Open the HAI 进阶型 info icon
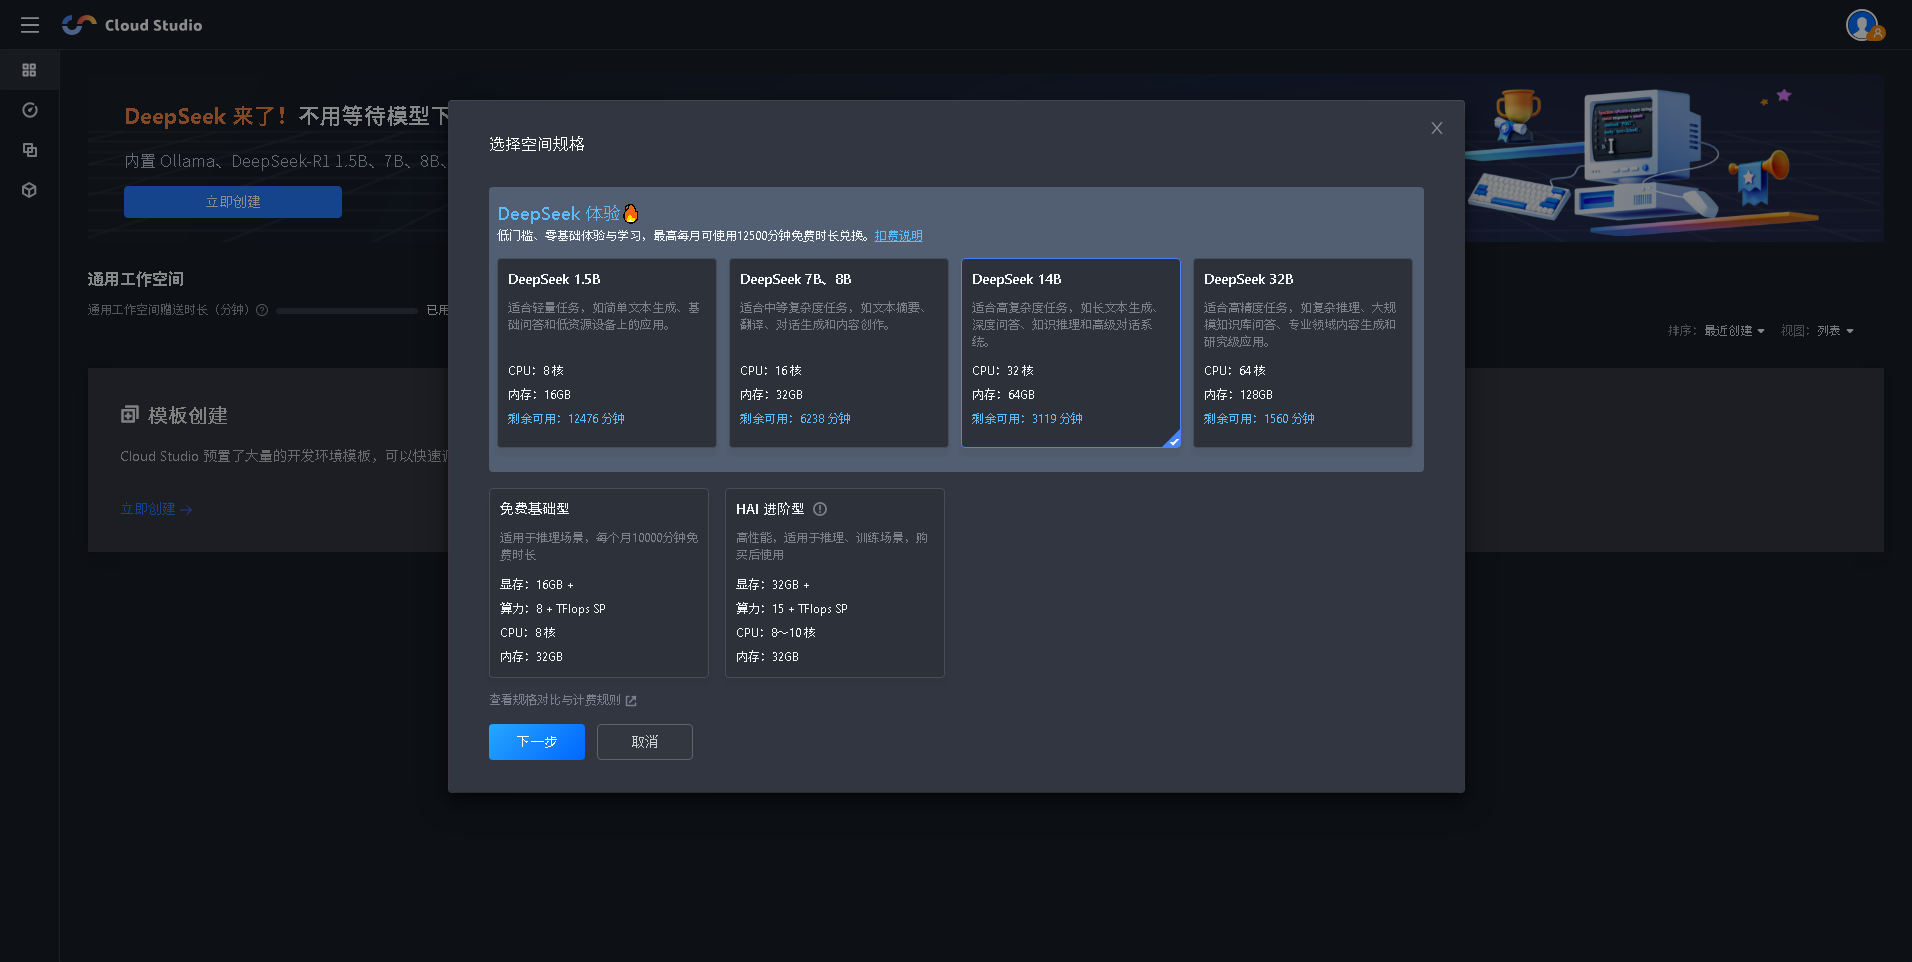 pos(820,509)
